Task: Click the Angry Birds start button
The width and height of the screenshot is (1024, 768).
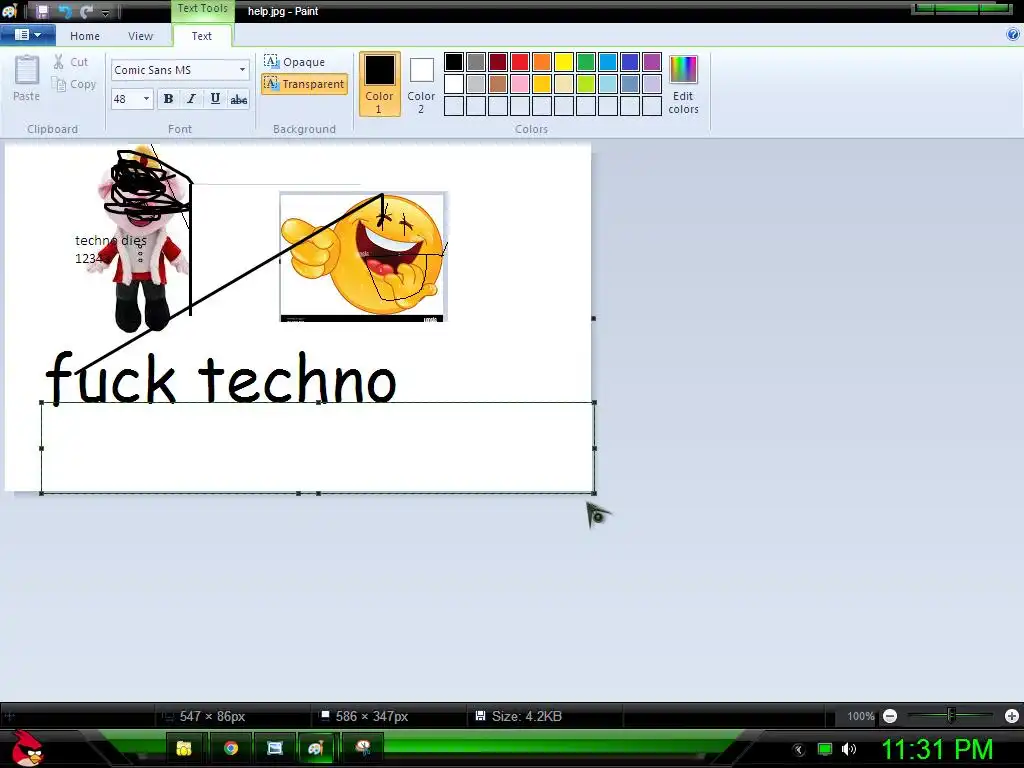Action: [26, 748]
